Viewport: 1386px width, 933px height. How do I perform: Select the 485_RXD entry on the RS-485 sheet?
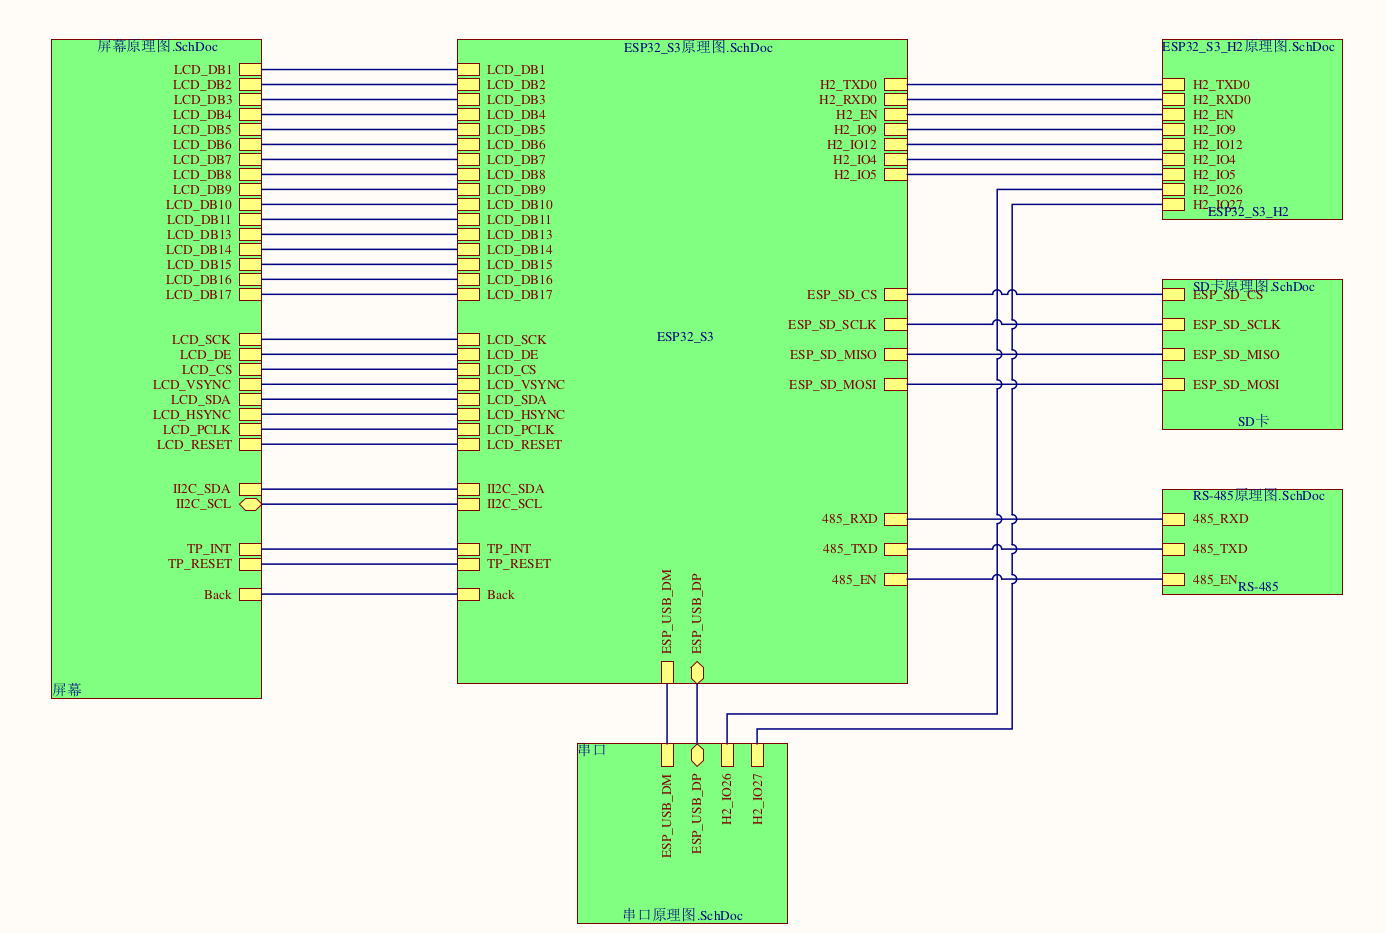pyautogui.click(x=1174, y=519)
